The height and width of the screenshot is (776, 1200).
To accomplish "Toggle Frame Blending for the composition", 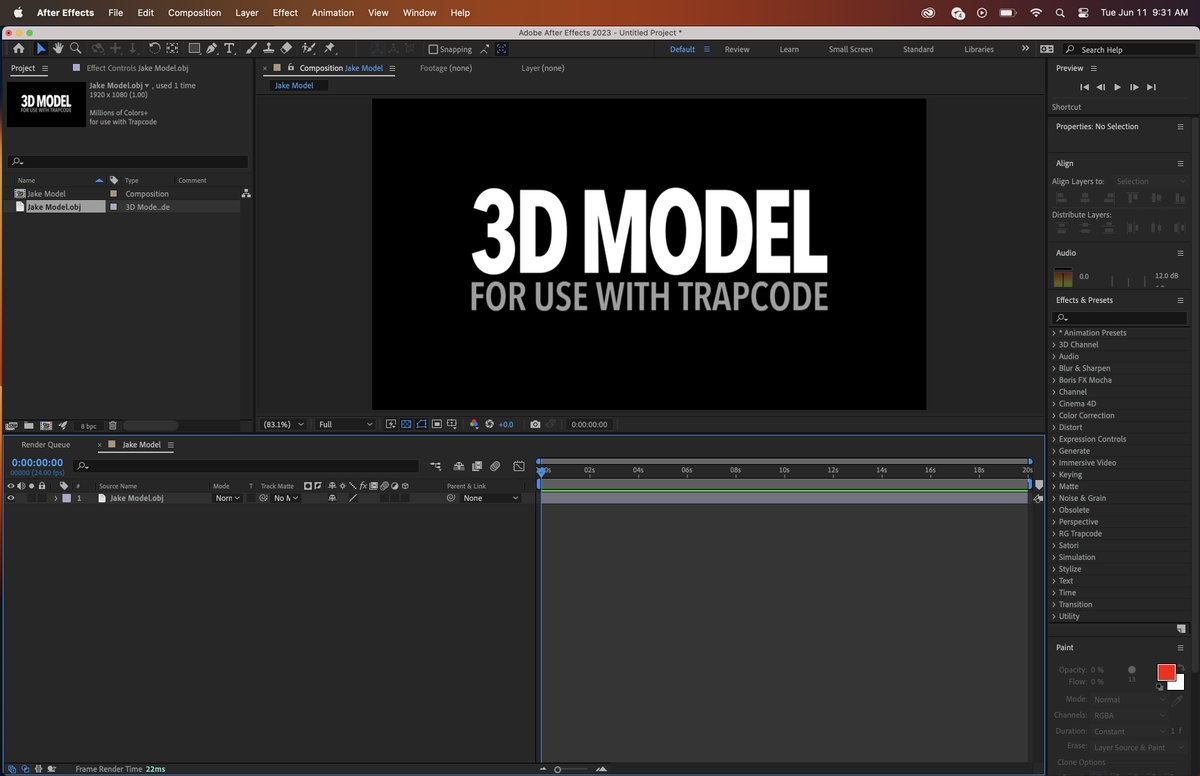I will [x=476, y=466].
